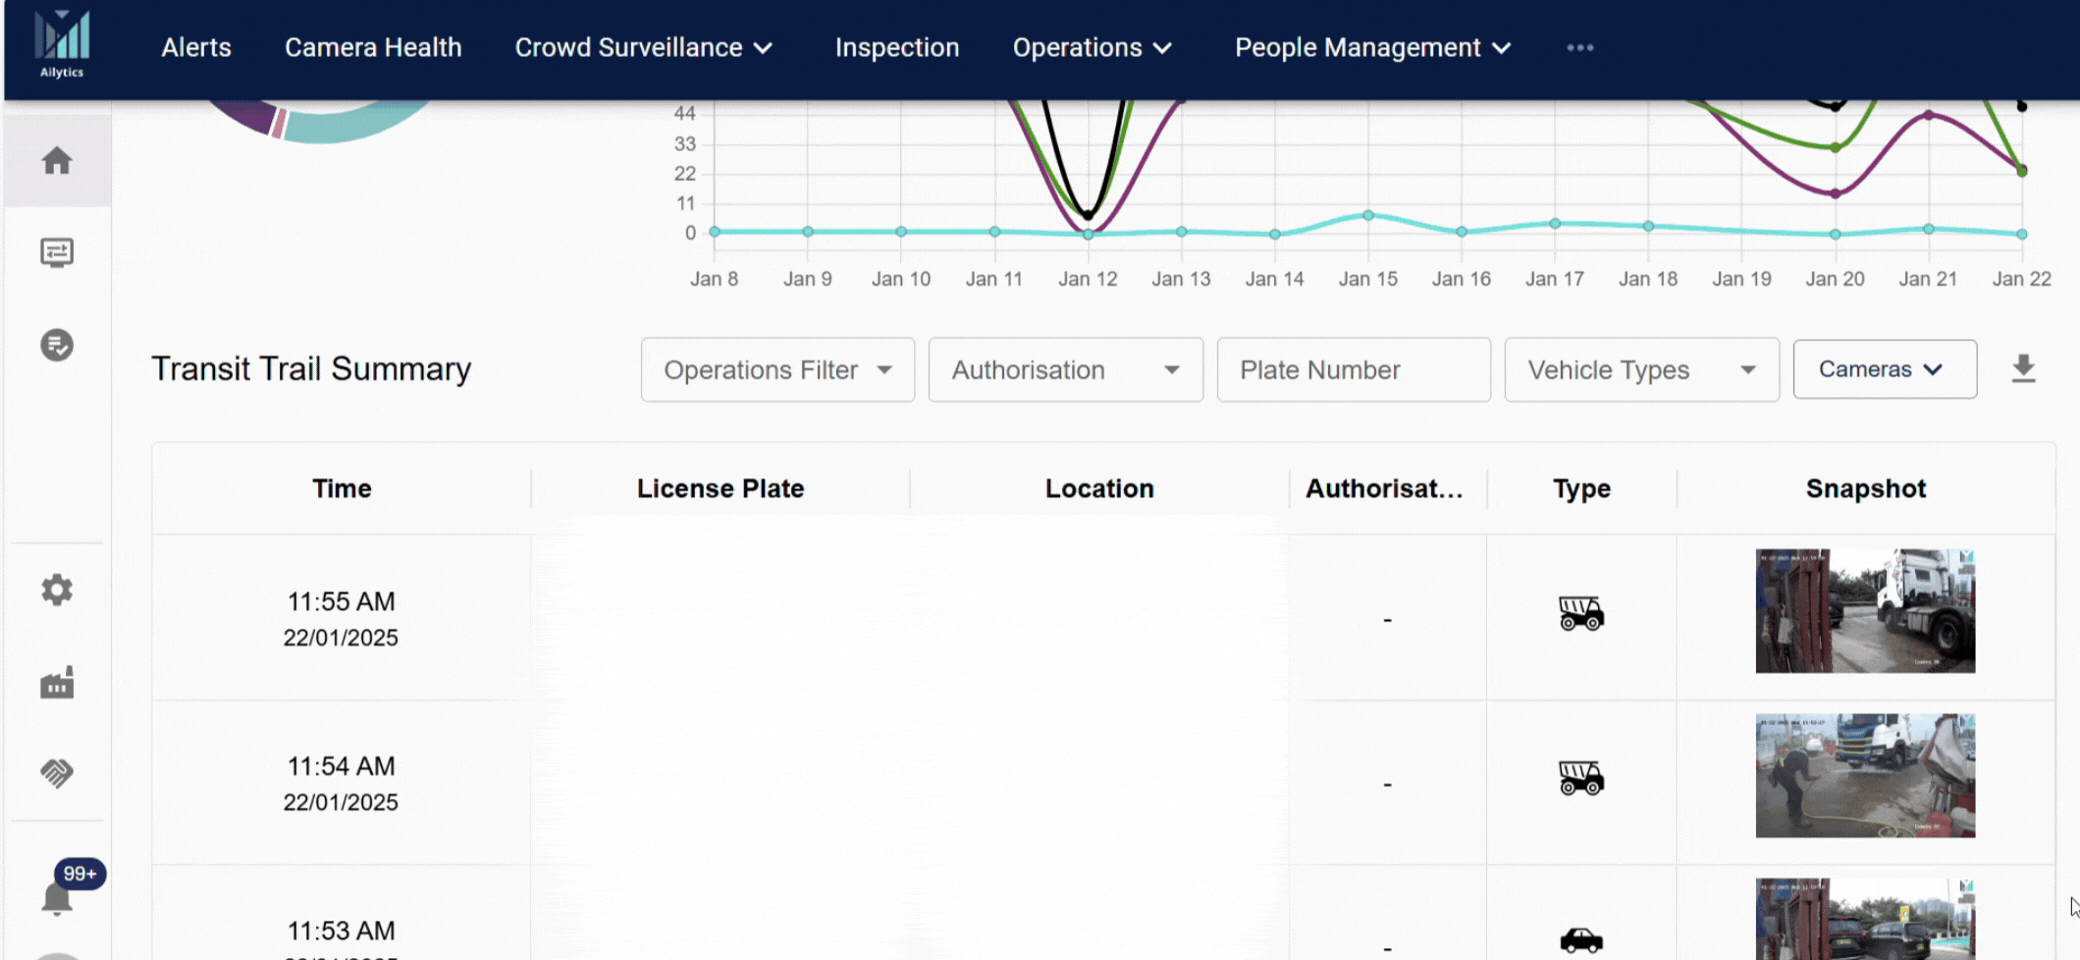2080x960 pixels.
Task: Open the Cameras dropdown button
Action: tap(1884, 370)
